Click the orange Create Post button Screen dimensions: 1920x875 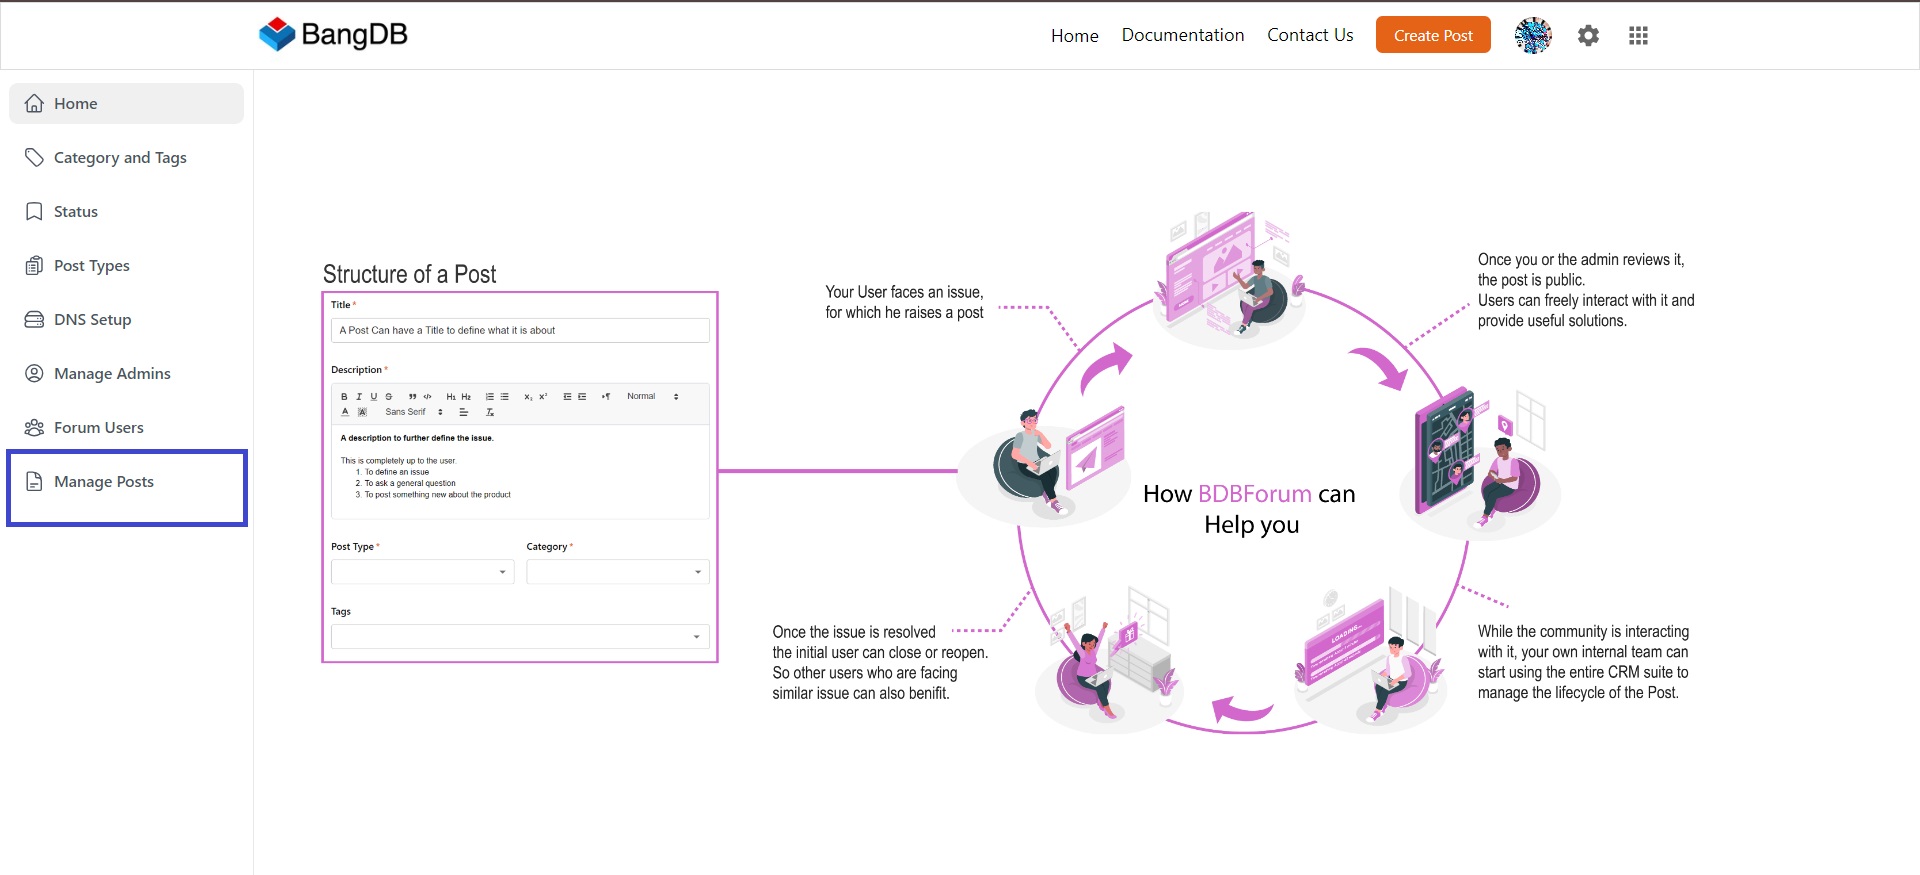click(x=1433, y=35)
